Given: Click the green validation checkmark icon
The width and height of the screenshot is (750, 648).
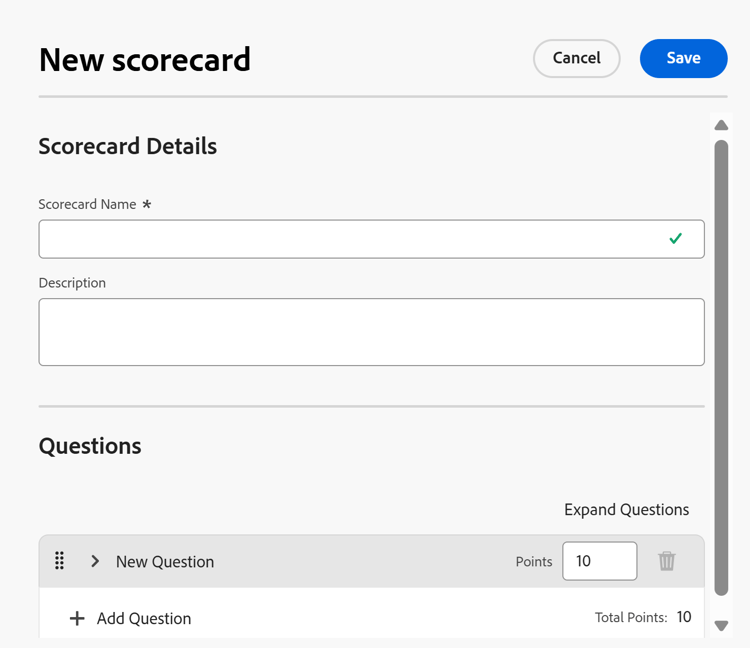Looking at the screenshot, I should pyautogui.click(x=675, y=238).
